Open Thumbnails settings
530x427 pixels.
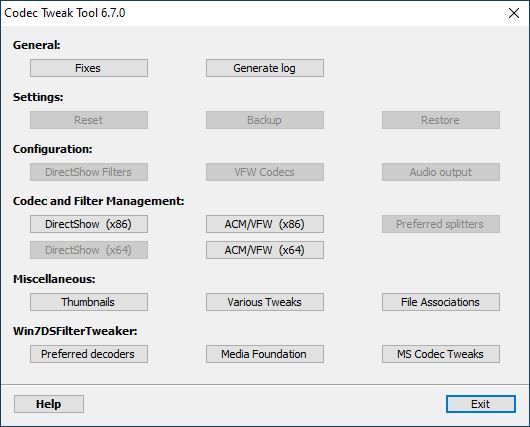pos(89,302)
